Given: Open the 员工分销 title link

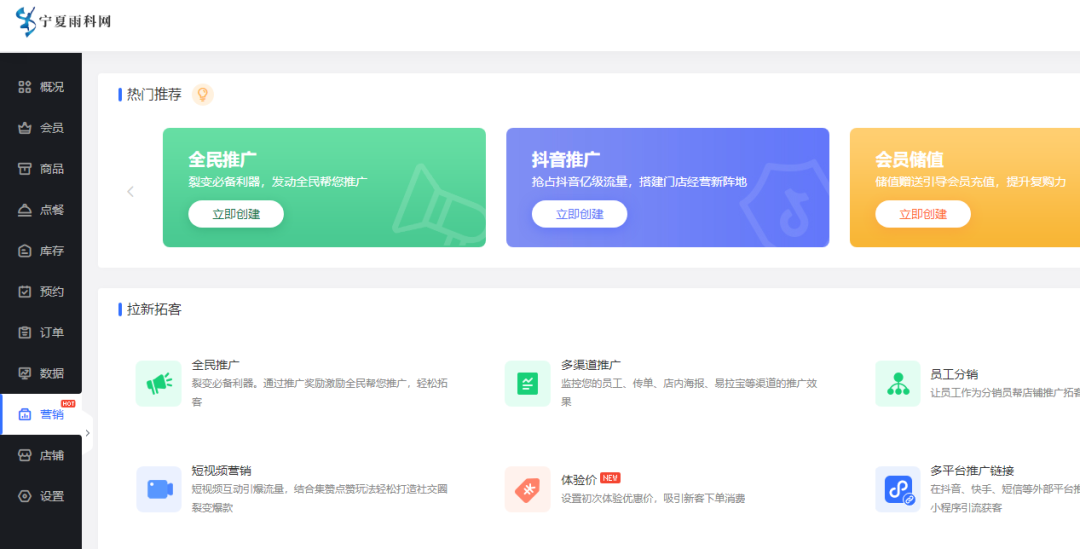Looking at the screenshot, I should coord(954,374).
